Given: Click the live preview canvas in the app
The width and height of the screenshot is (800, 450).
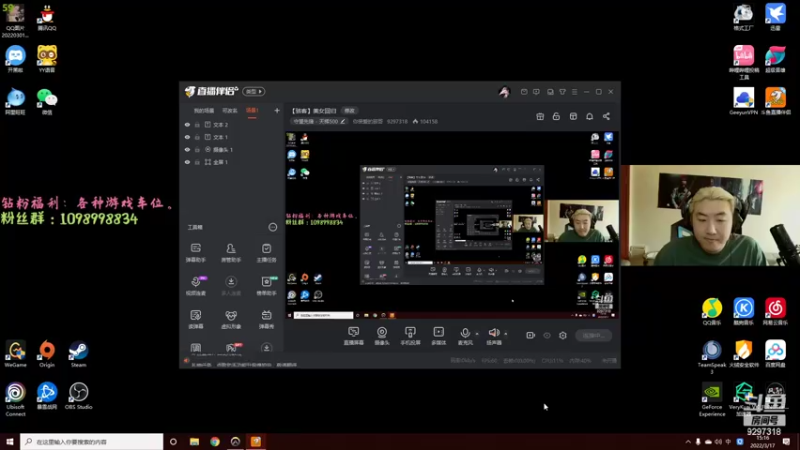Looking at the screenshot, I should (452, 225).
